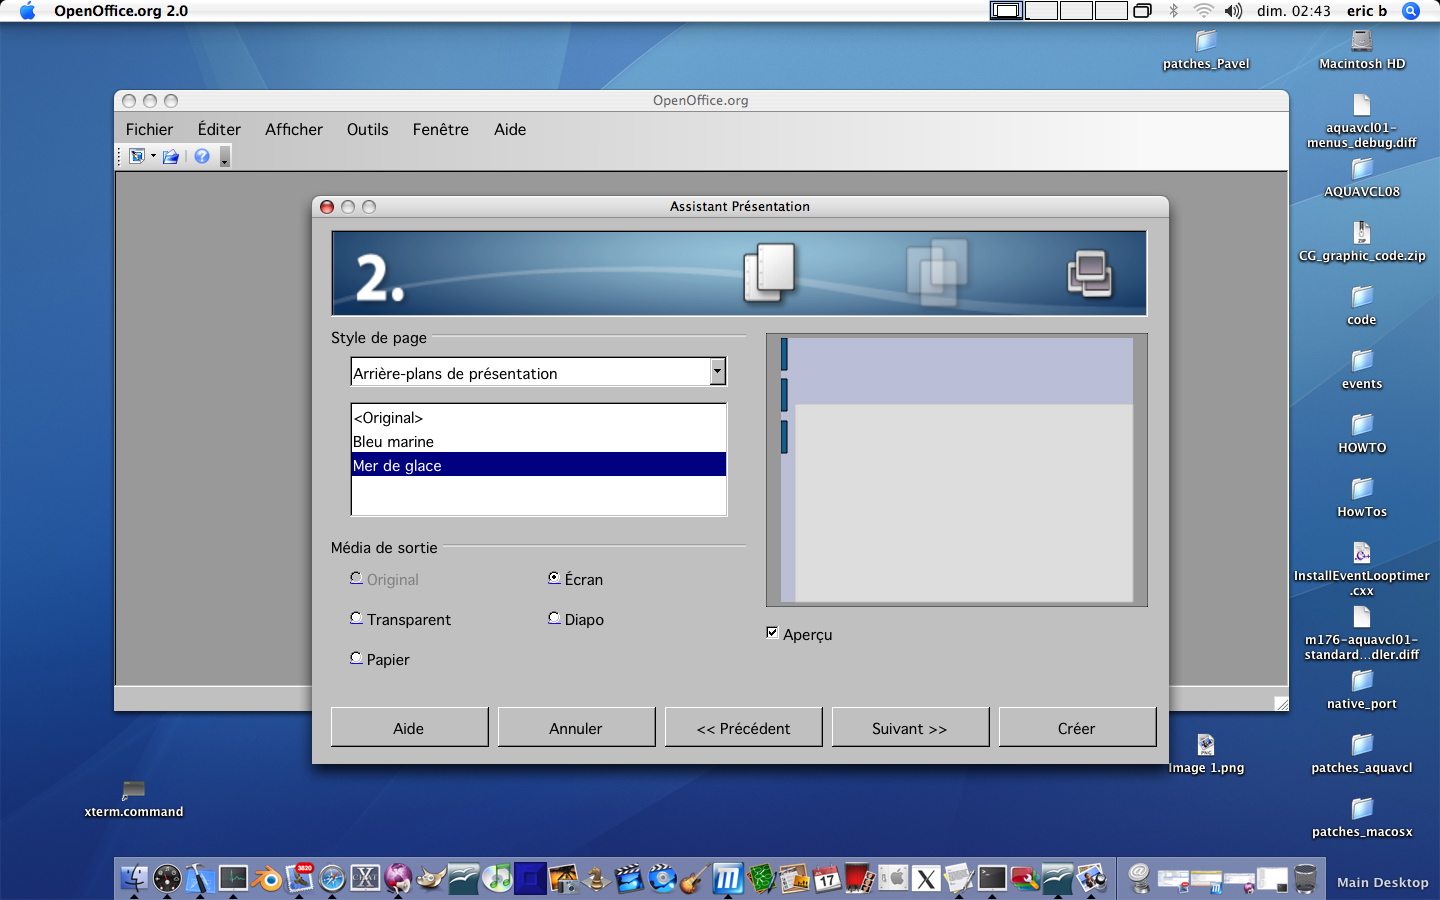Select the patches_macosx folder
This screenshot has width=1440, height=900.
tap(1362, 808)
